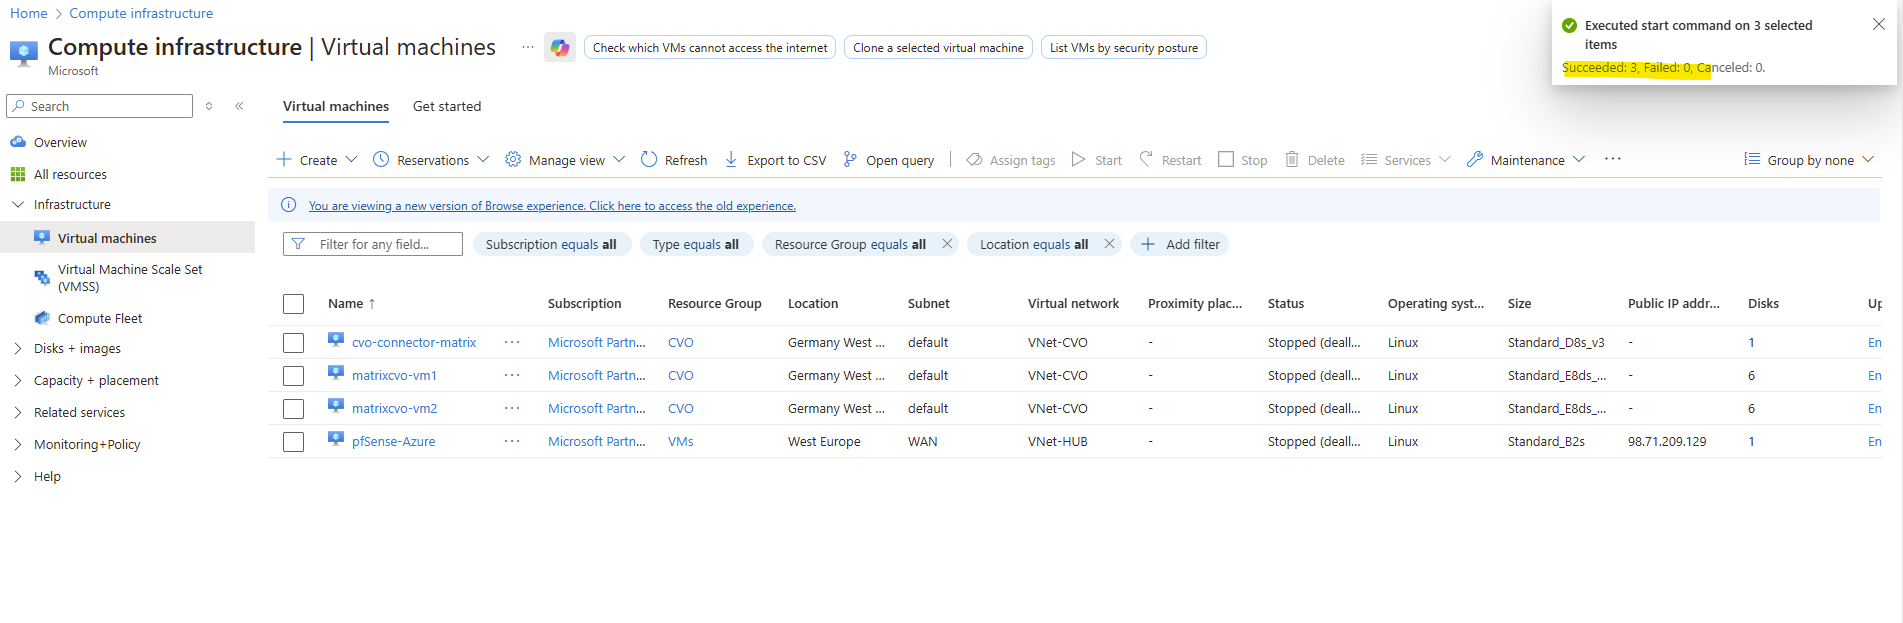Check the matrixcvo-vm2 row checkbox
The width and height of the screenshot is (1903, 623).
tap(293, 409)
